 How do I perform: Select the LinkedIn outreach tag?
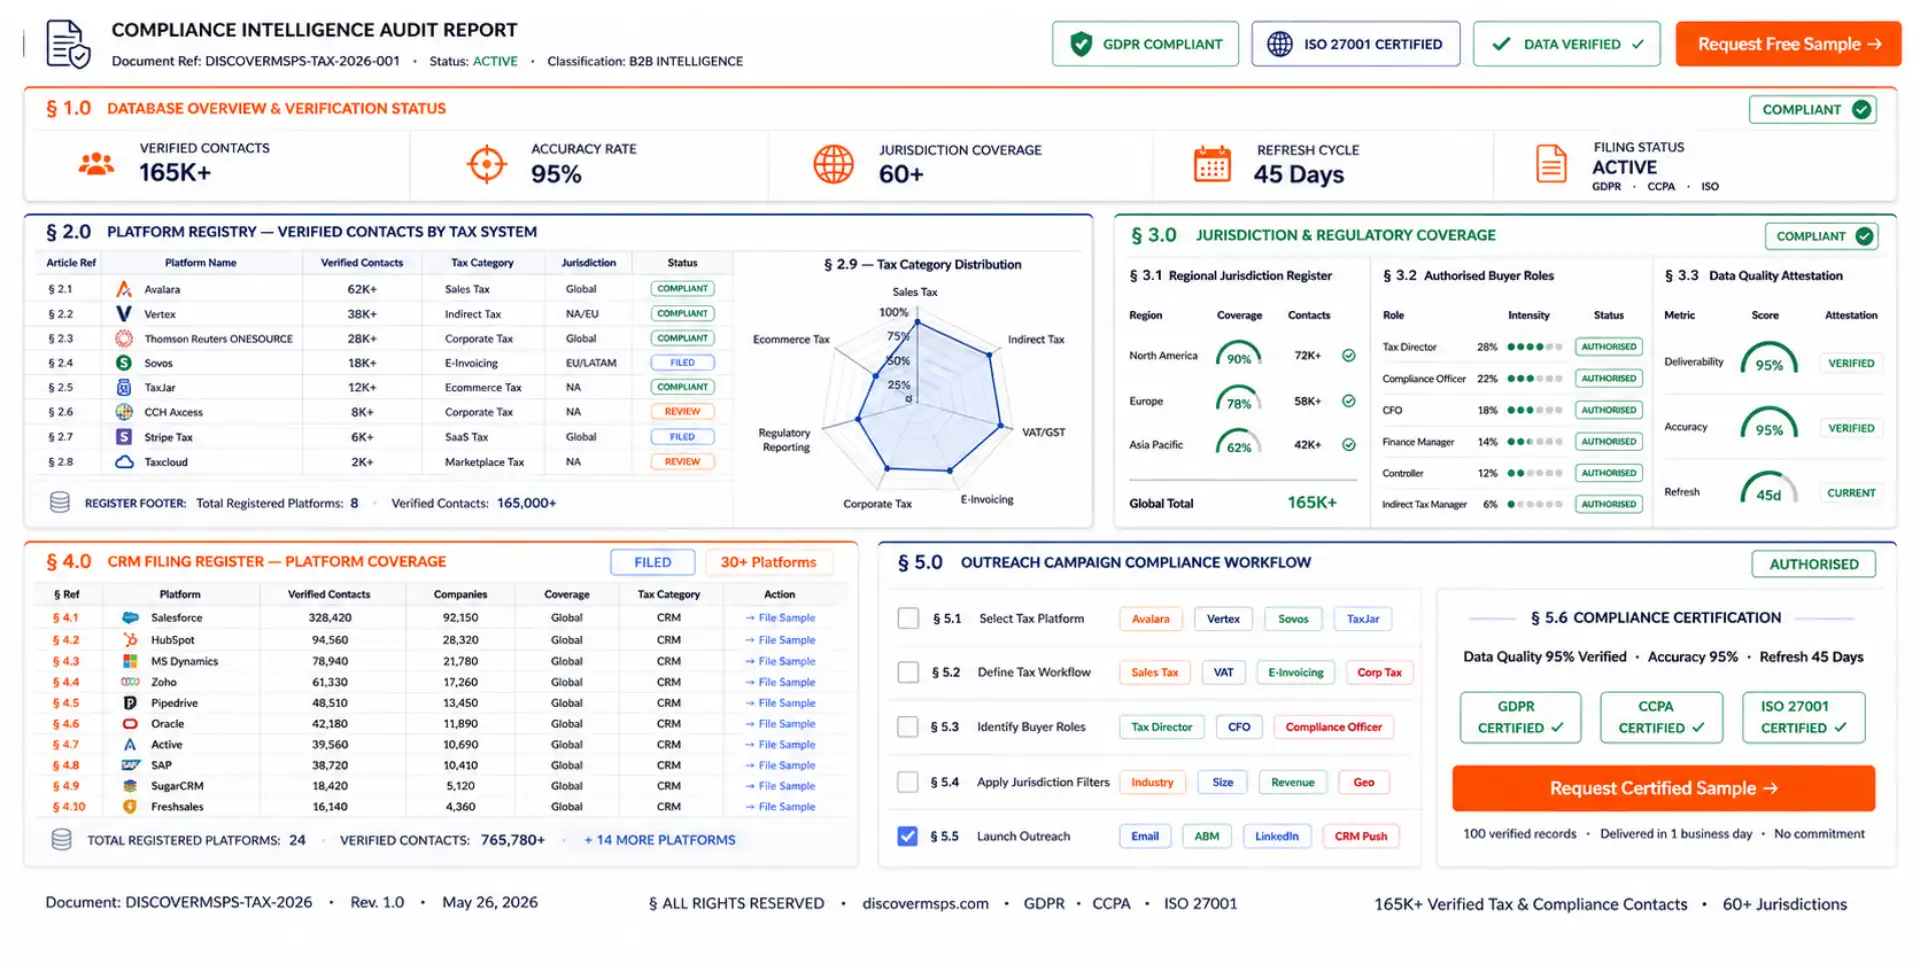(x=1277, y=836)
